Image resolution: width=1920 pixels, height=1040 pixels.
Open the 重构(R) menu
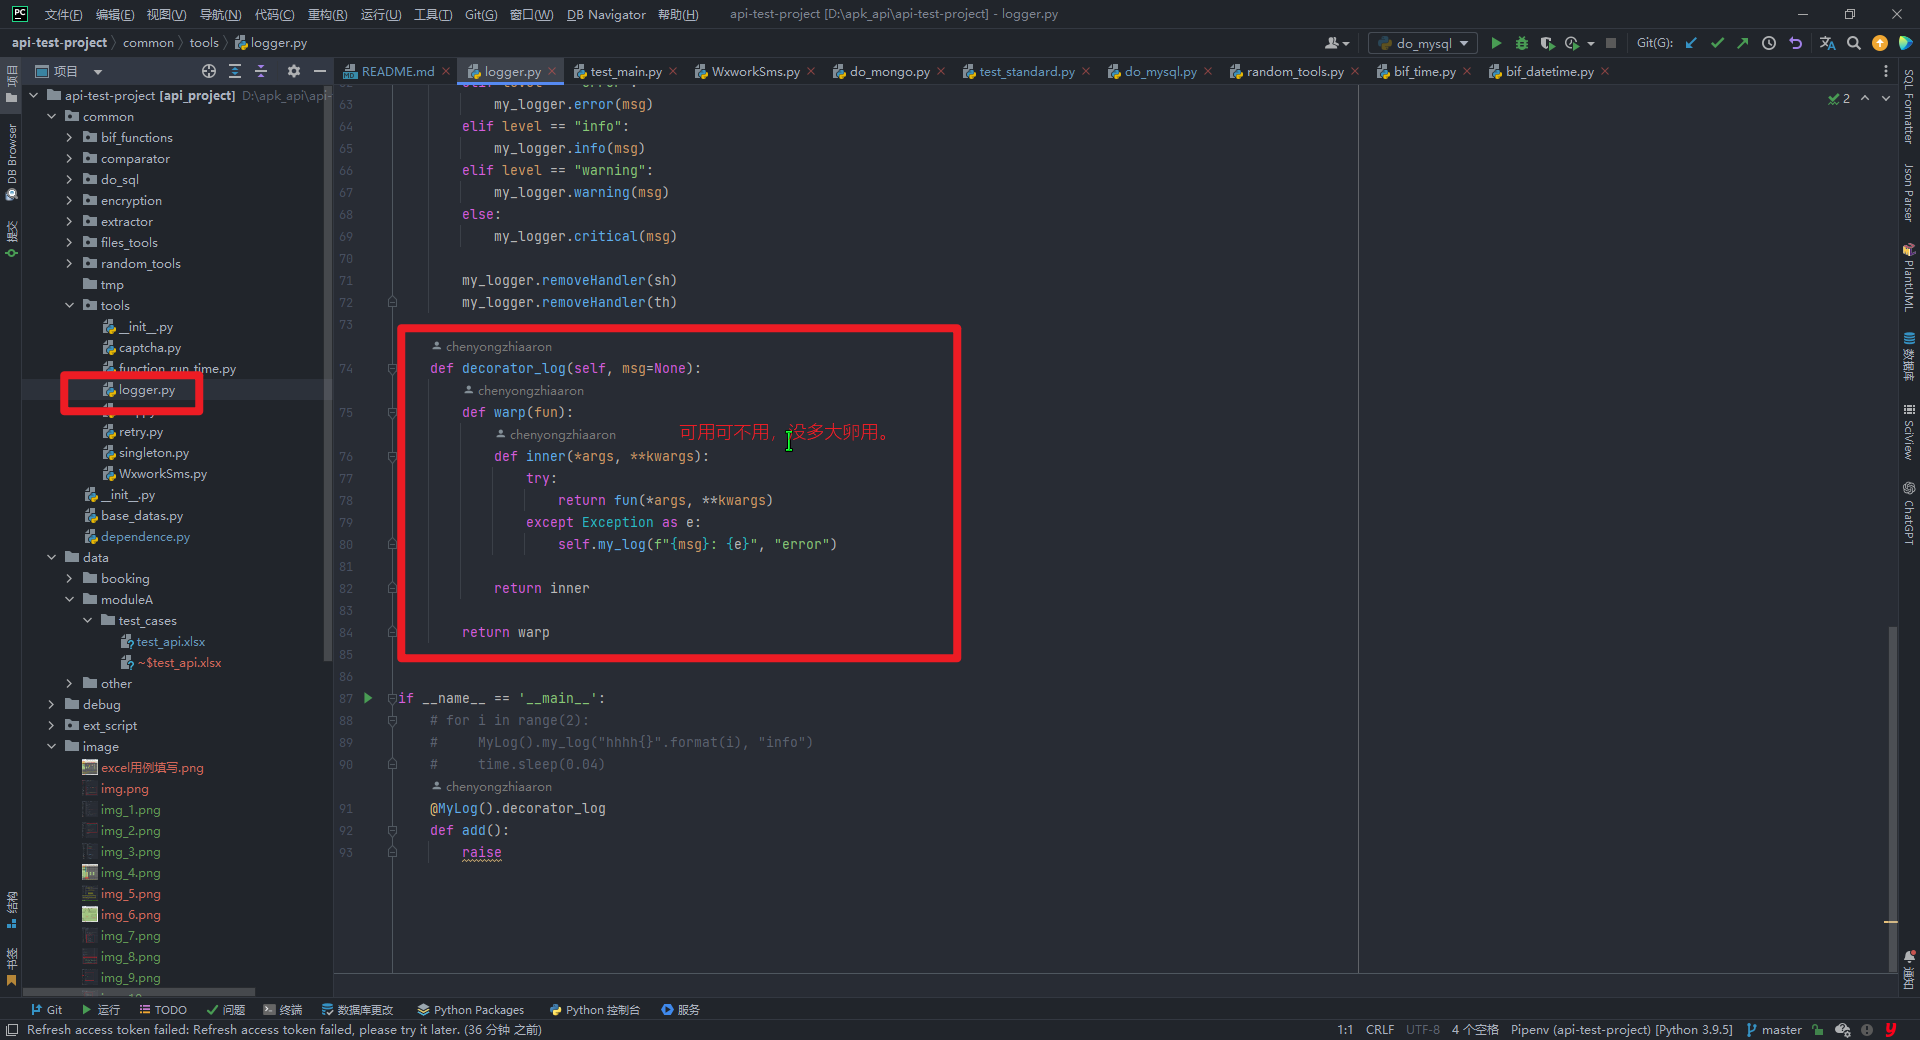(327, 14)
